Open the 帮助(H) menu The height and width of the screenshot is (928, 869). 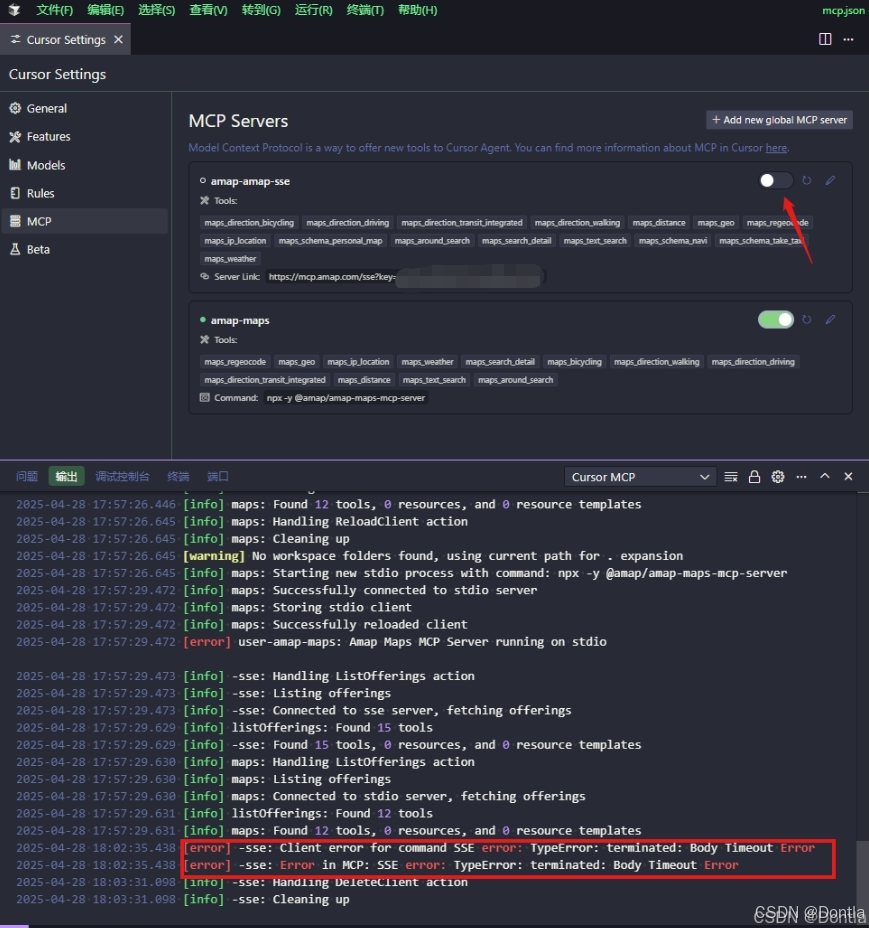pos(417,10)
